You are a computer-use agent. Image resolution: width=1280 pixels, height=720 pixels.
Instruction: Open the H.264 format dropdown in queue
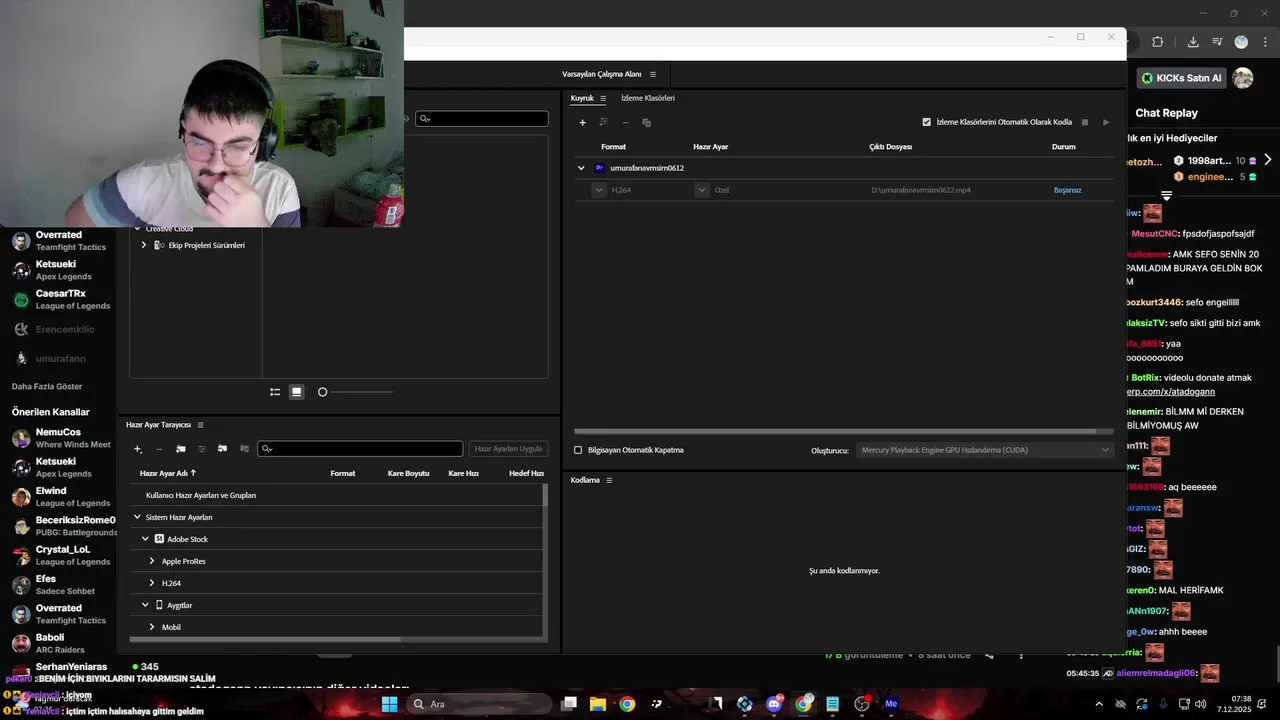599,190
